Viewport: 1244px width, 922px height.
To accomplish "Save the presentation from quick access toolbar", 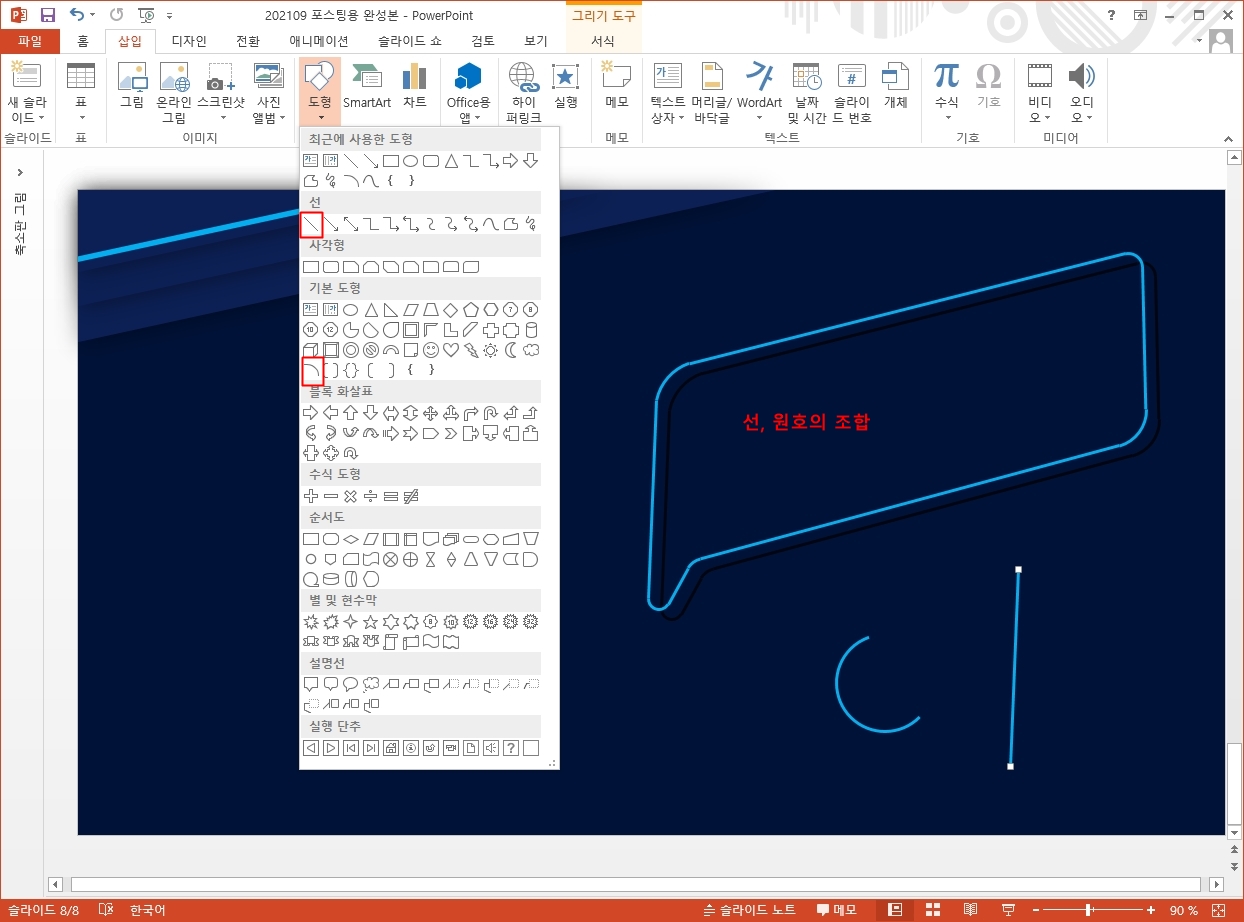I will click(x=47, y=15).
